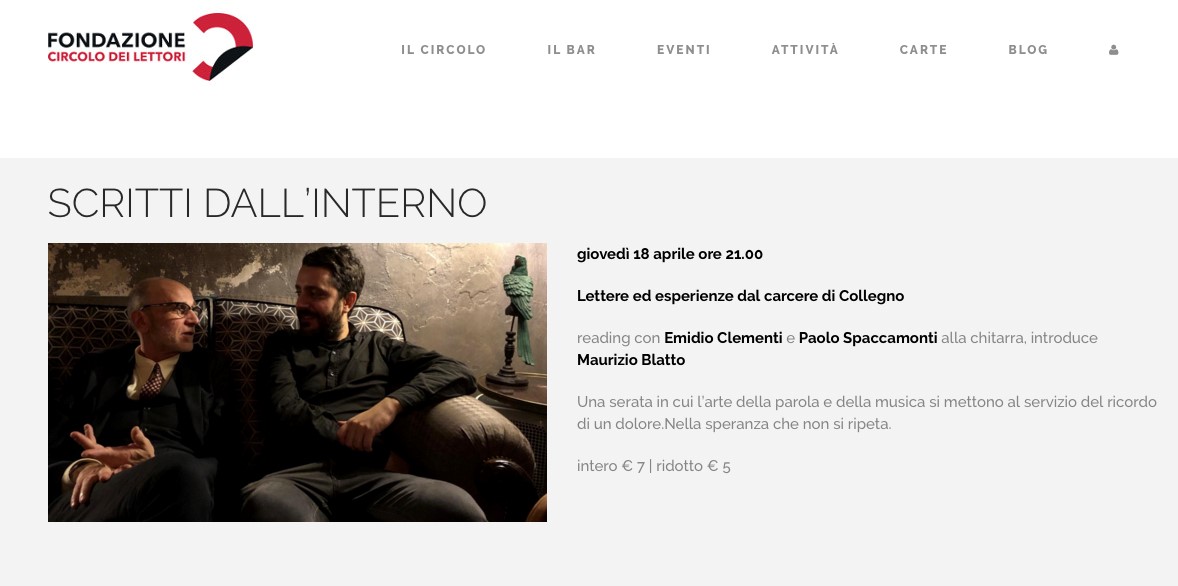This screenshot has width=1178, height=586.
Task: Open the EVENTI menu item
Action: [684, 50]
